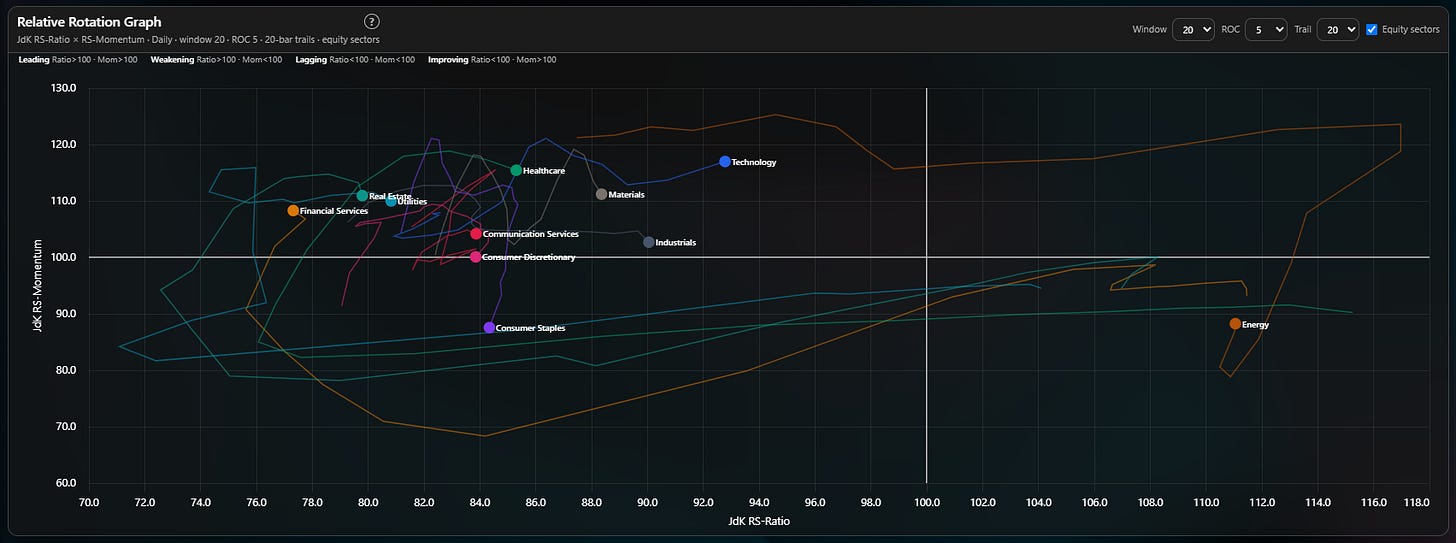Open the Window size dropdown
The width and height of the screenshot is (1456, 543).
point(1193,30)
